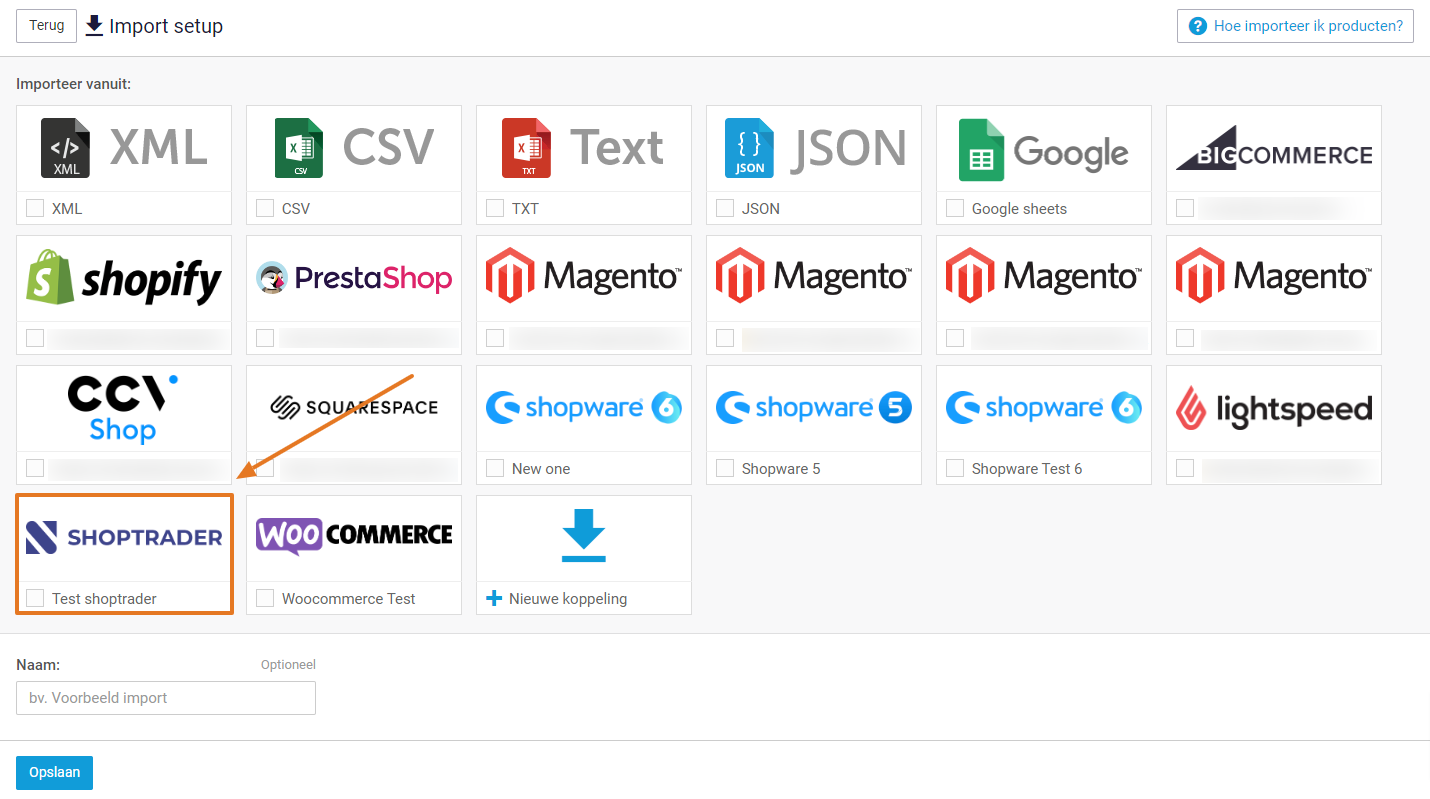This screenshot has width=1430, height=799.
Task: Click the 'Test shoptrader' label text
Action: (104, 599)
